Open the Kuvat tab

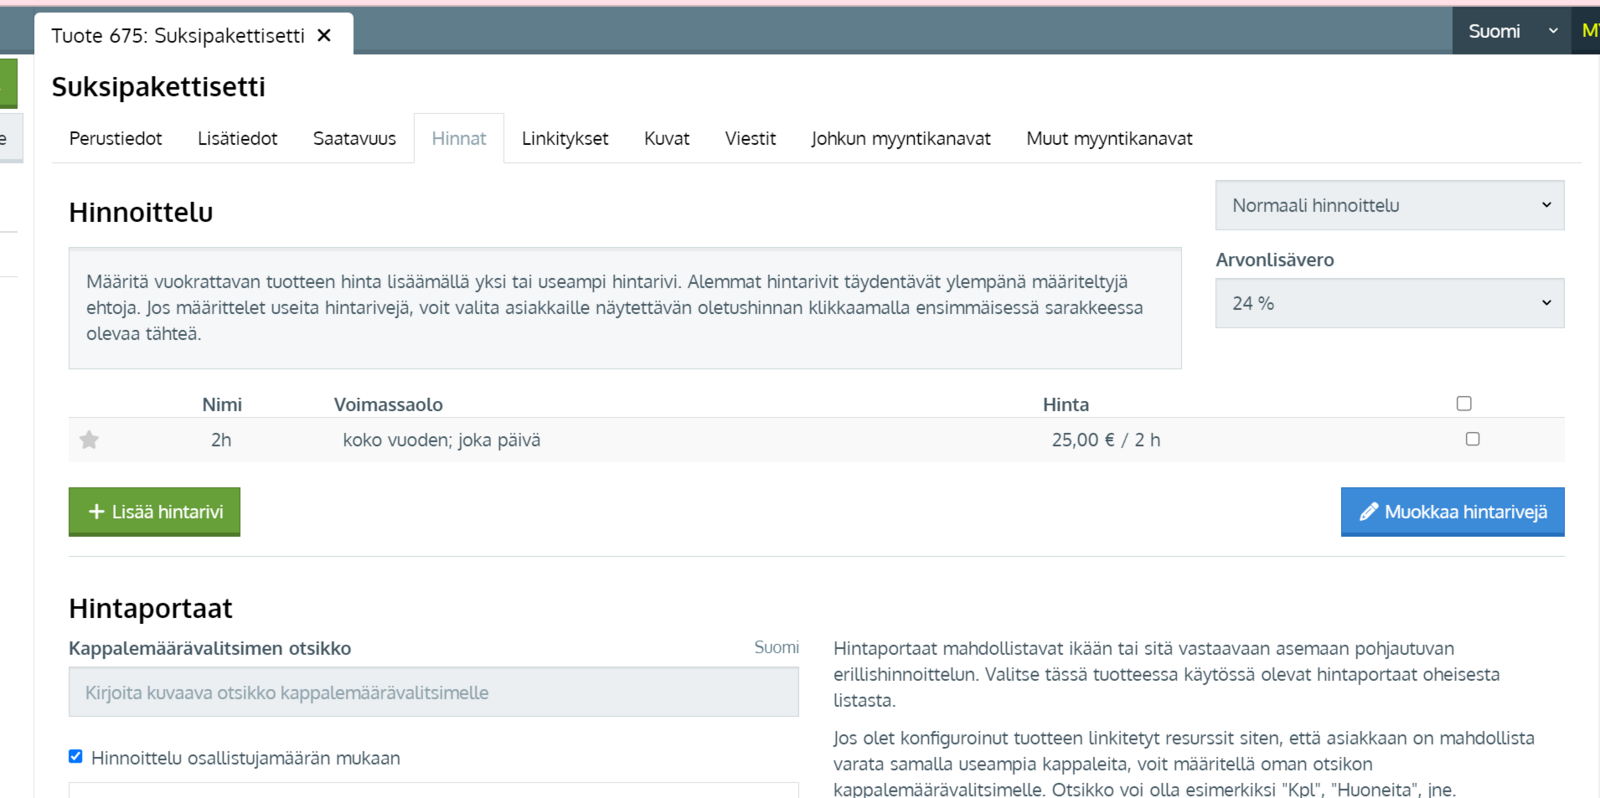pyautogui.click(x=666, y=139)
